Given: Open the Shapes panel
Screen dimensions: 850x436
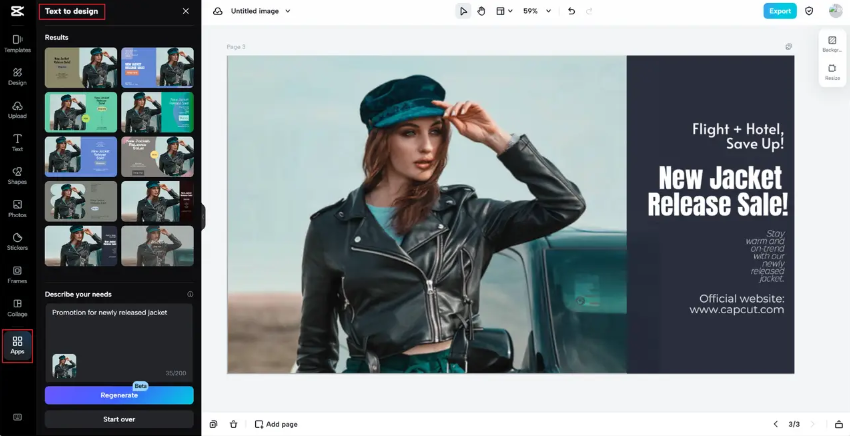Looking at the screenshot, I should click(x=17, y=176).
